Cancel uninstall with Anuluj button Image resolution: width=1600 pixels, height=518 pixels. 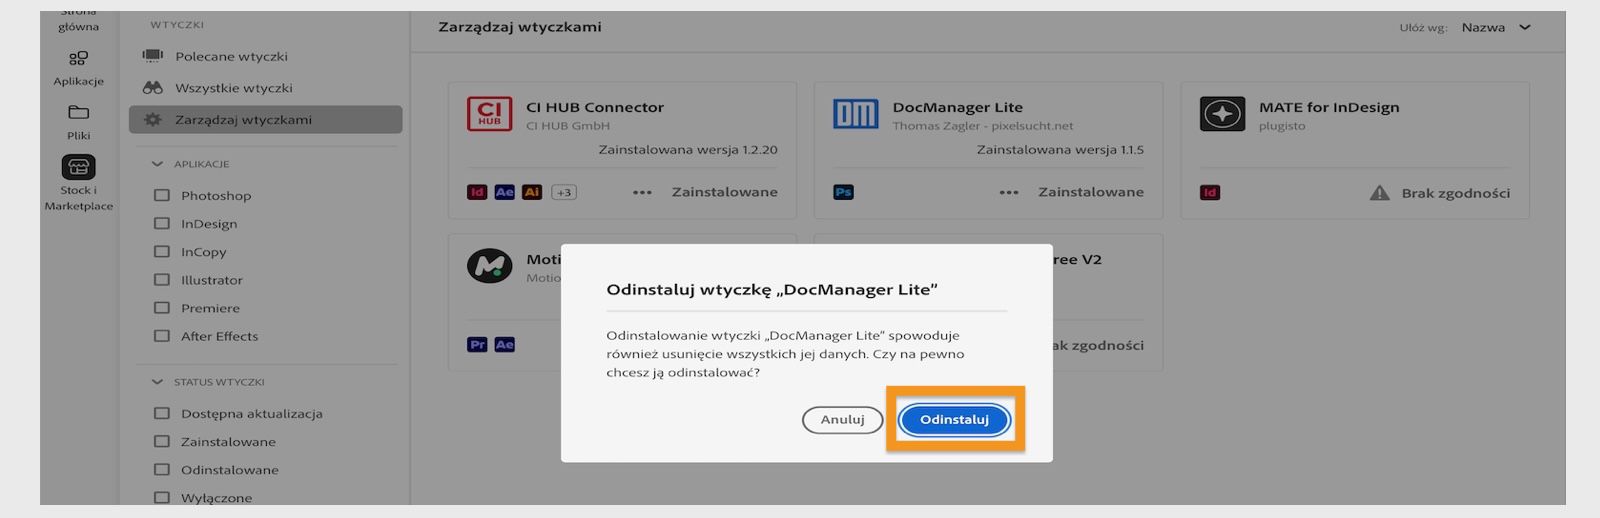pos(842,420)
